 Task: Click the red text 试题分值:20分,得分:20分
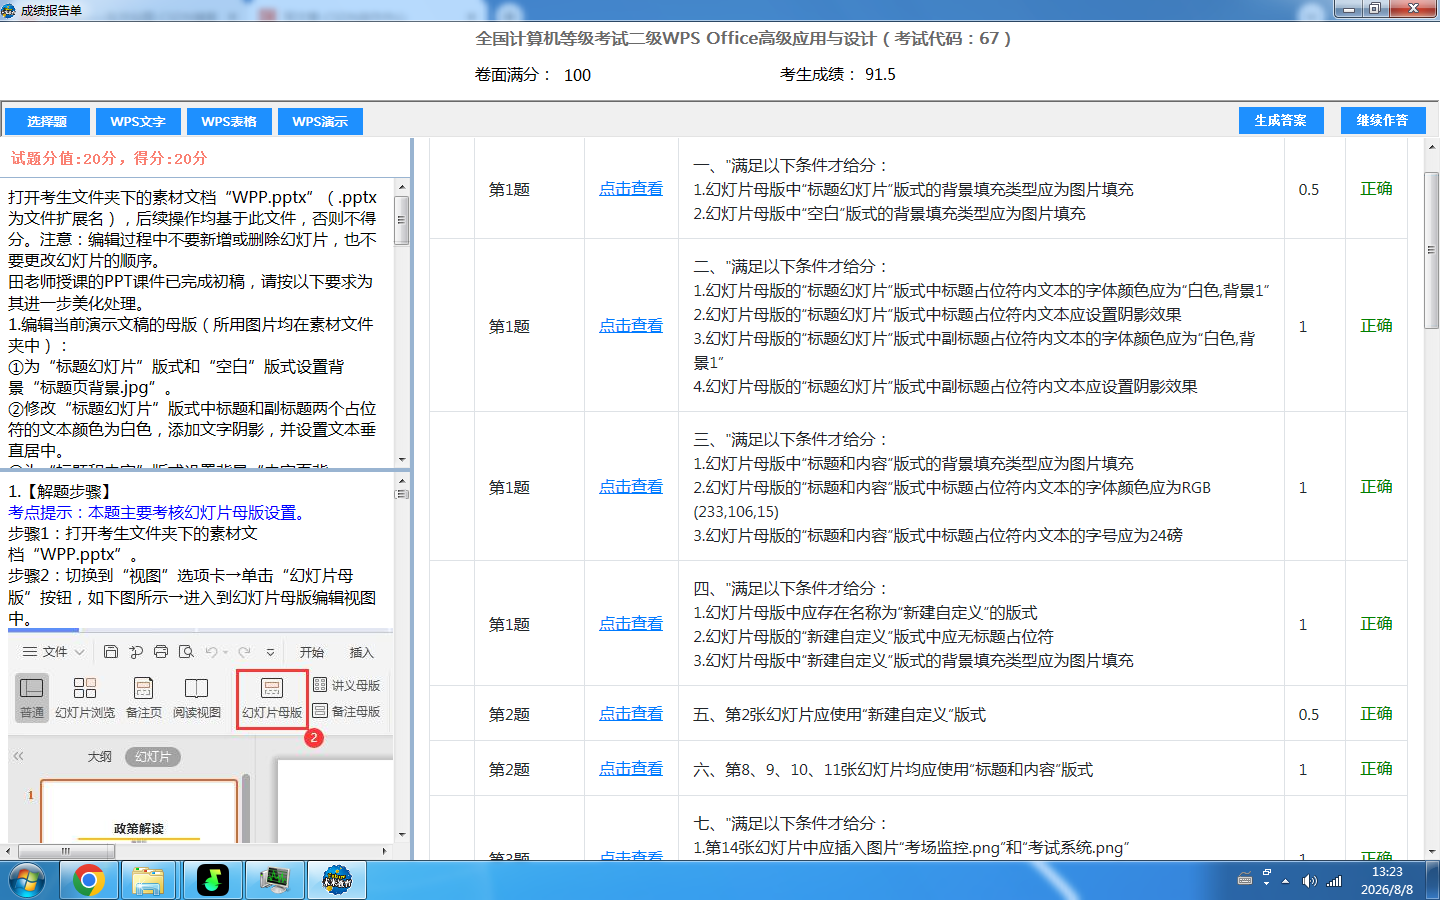[109, 158]
